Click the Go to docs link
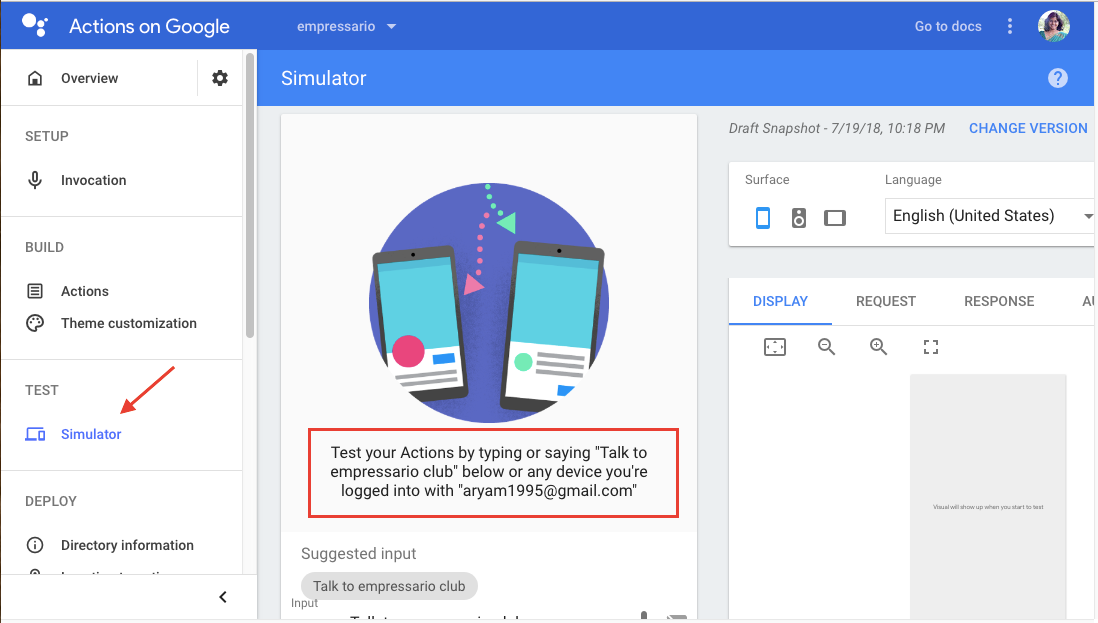The image size is (1098, 623). coord(947,27)
